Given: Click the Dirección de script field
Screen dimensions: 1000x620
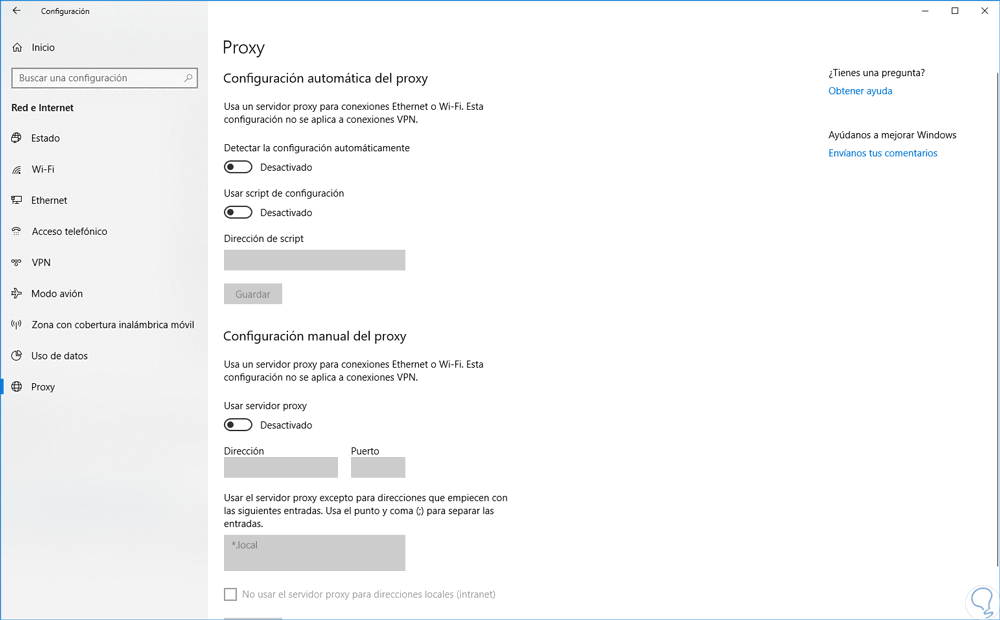Looking at the screenshot, I should 314,260.
